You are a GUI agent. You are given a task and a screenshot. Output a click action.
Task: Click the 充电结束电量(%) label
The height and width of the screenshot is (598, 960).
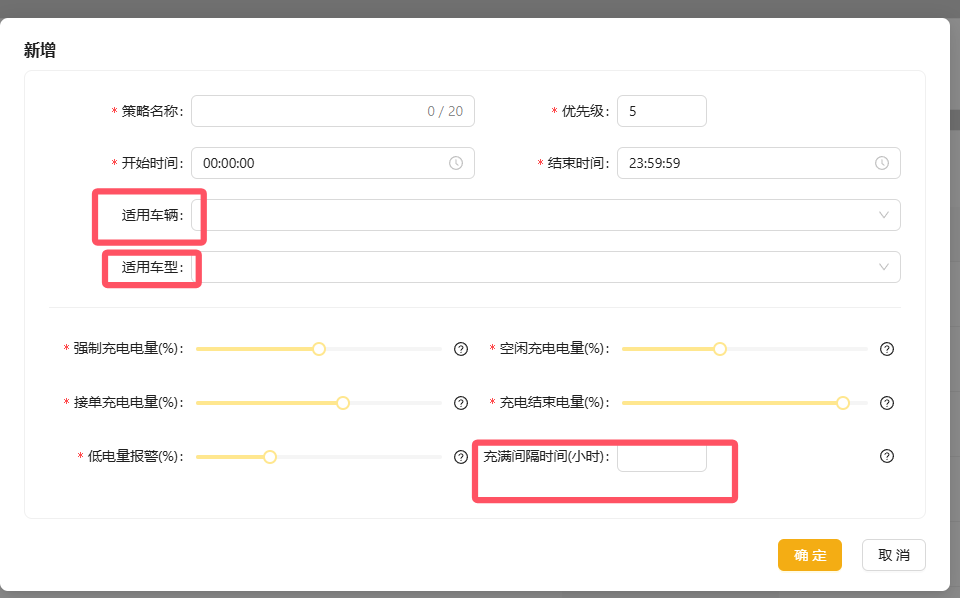553,402
